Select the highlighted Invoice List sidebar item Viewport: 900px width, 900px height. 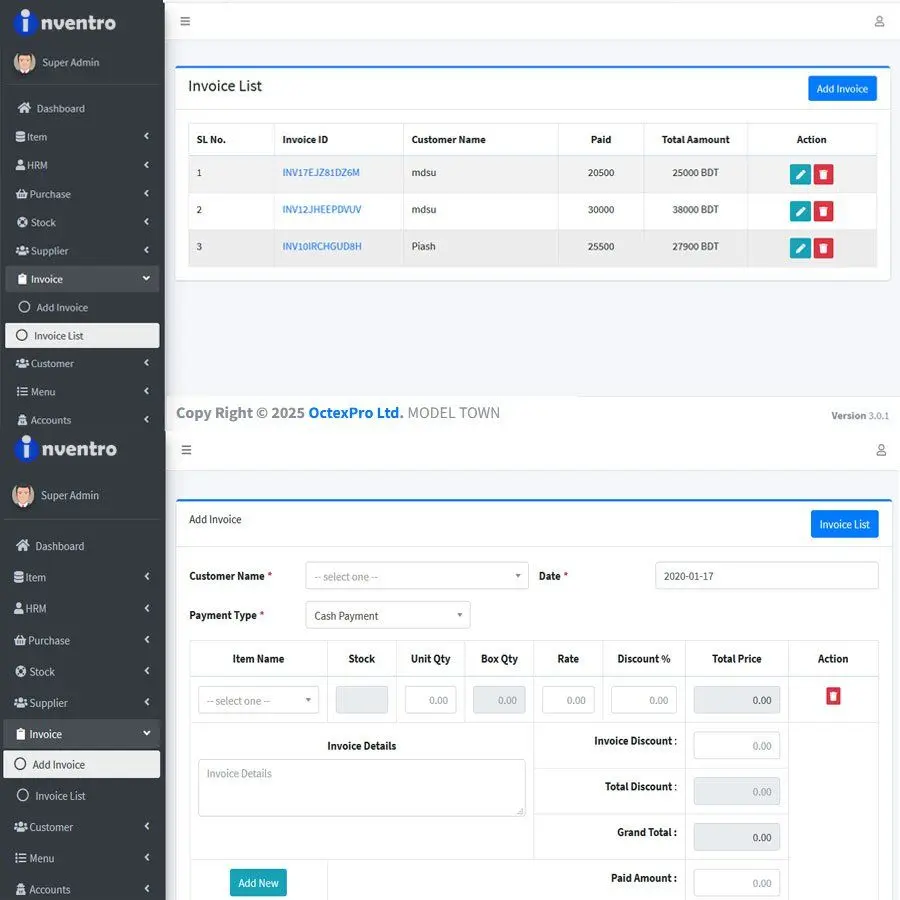tap(82, 336)
